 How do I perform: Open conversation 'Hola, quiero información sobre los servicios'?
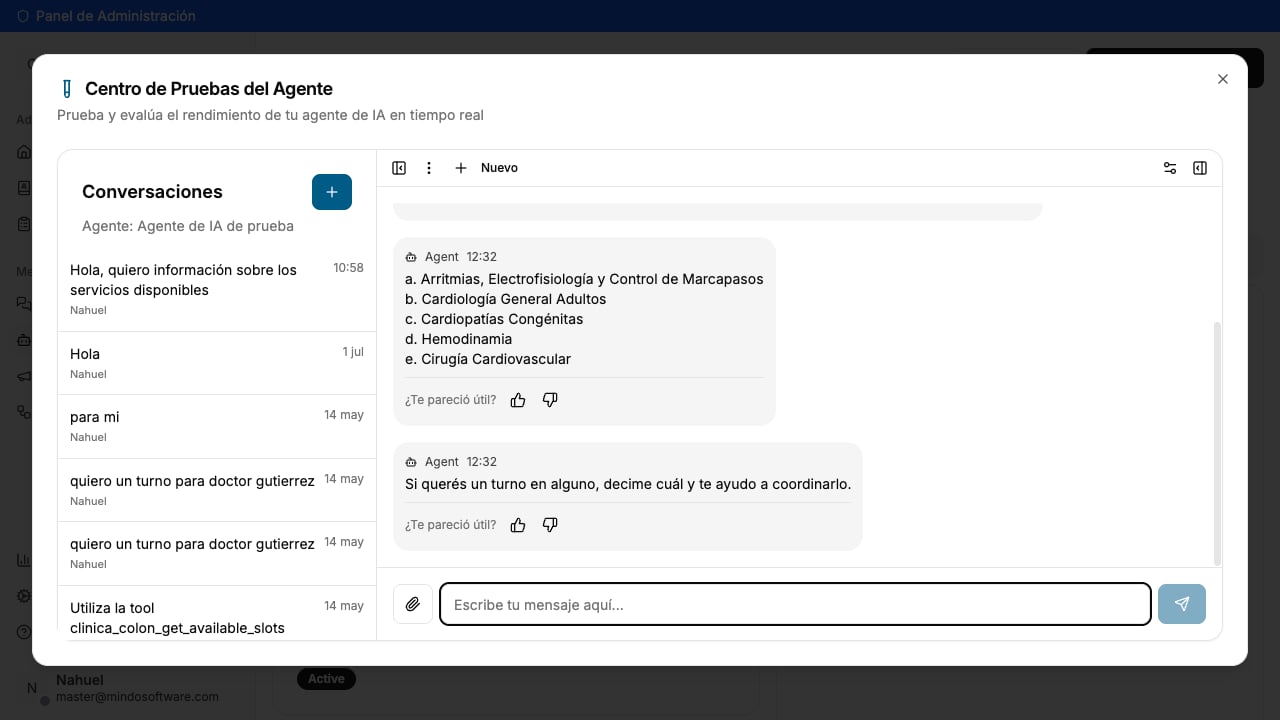(x=217, y=289)
